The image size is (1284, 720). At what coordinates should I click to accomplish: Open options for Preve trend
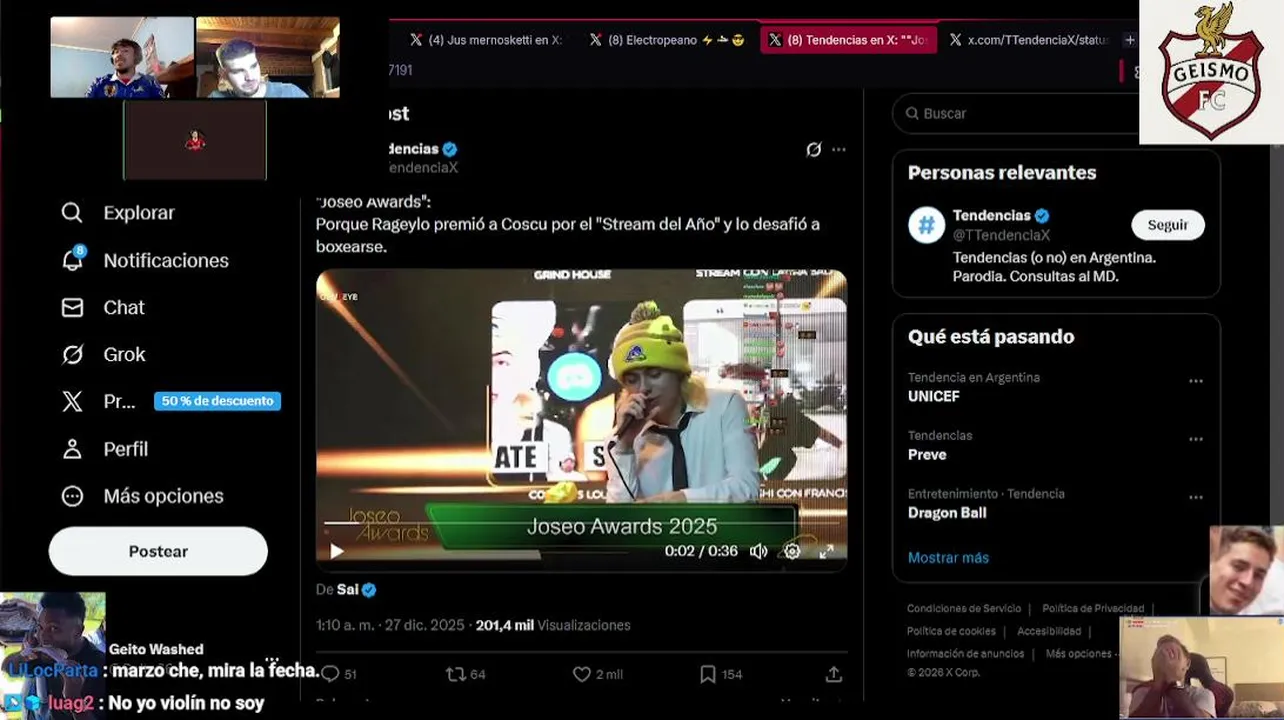(1196, 439)
